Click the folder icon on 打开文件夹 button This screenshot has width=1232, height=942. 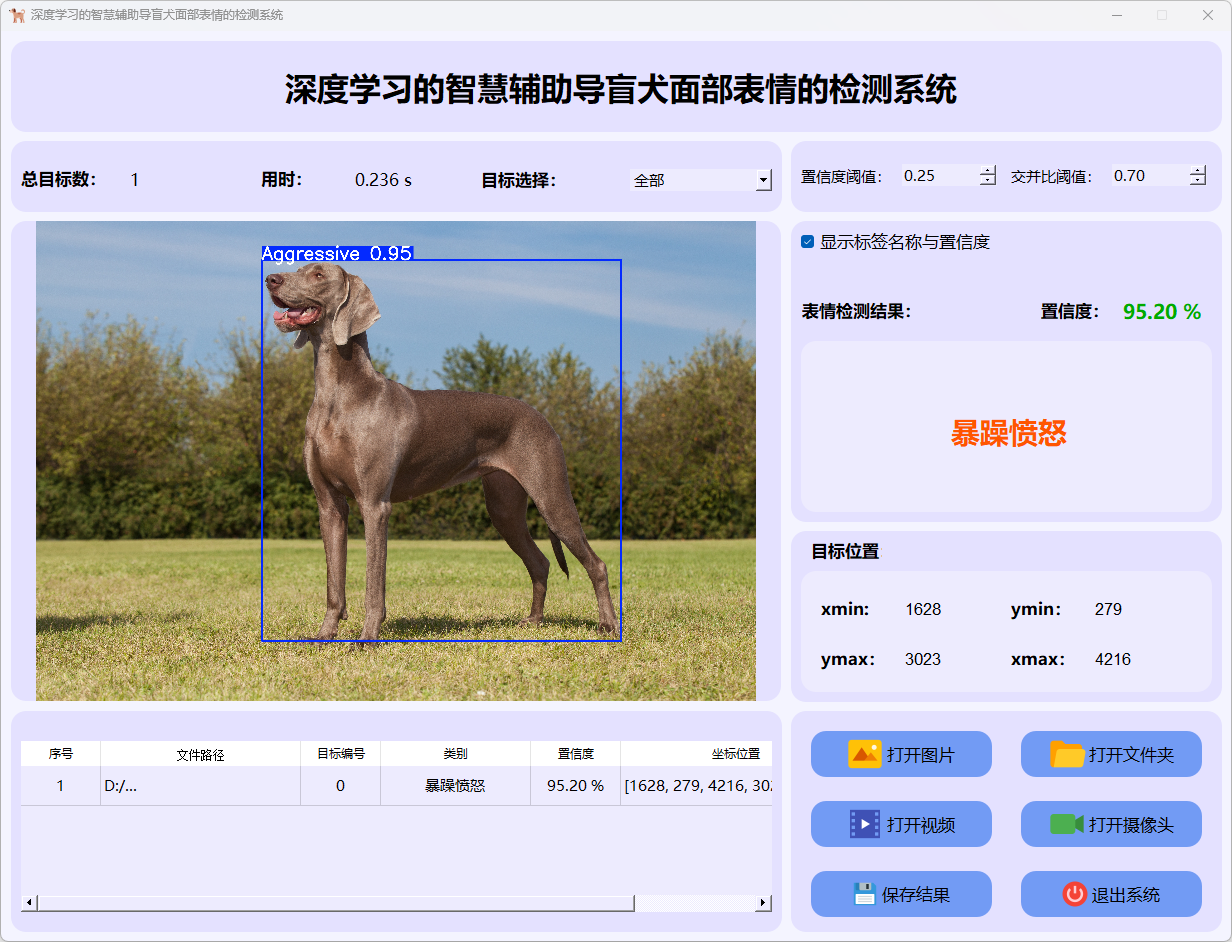[x=1067, y=754]
